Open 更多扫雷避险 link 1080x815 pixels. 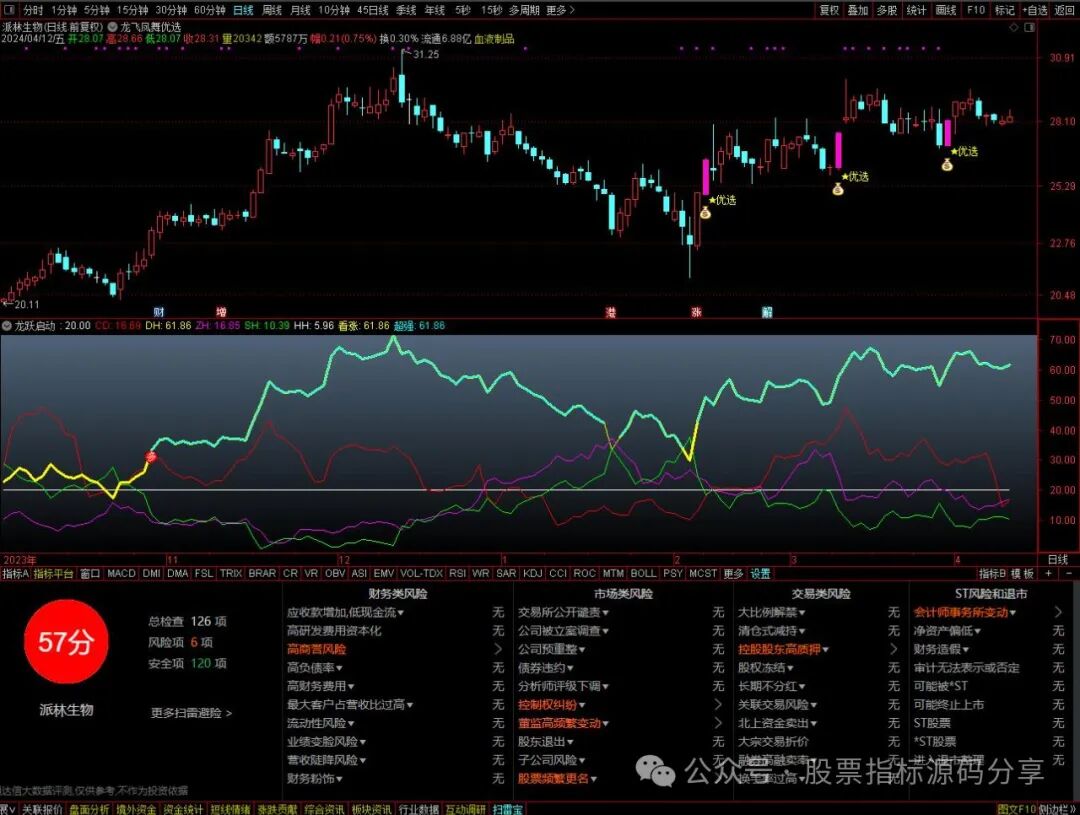pos(191,713)
